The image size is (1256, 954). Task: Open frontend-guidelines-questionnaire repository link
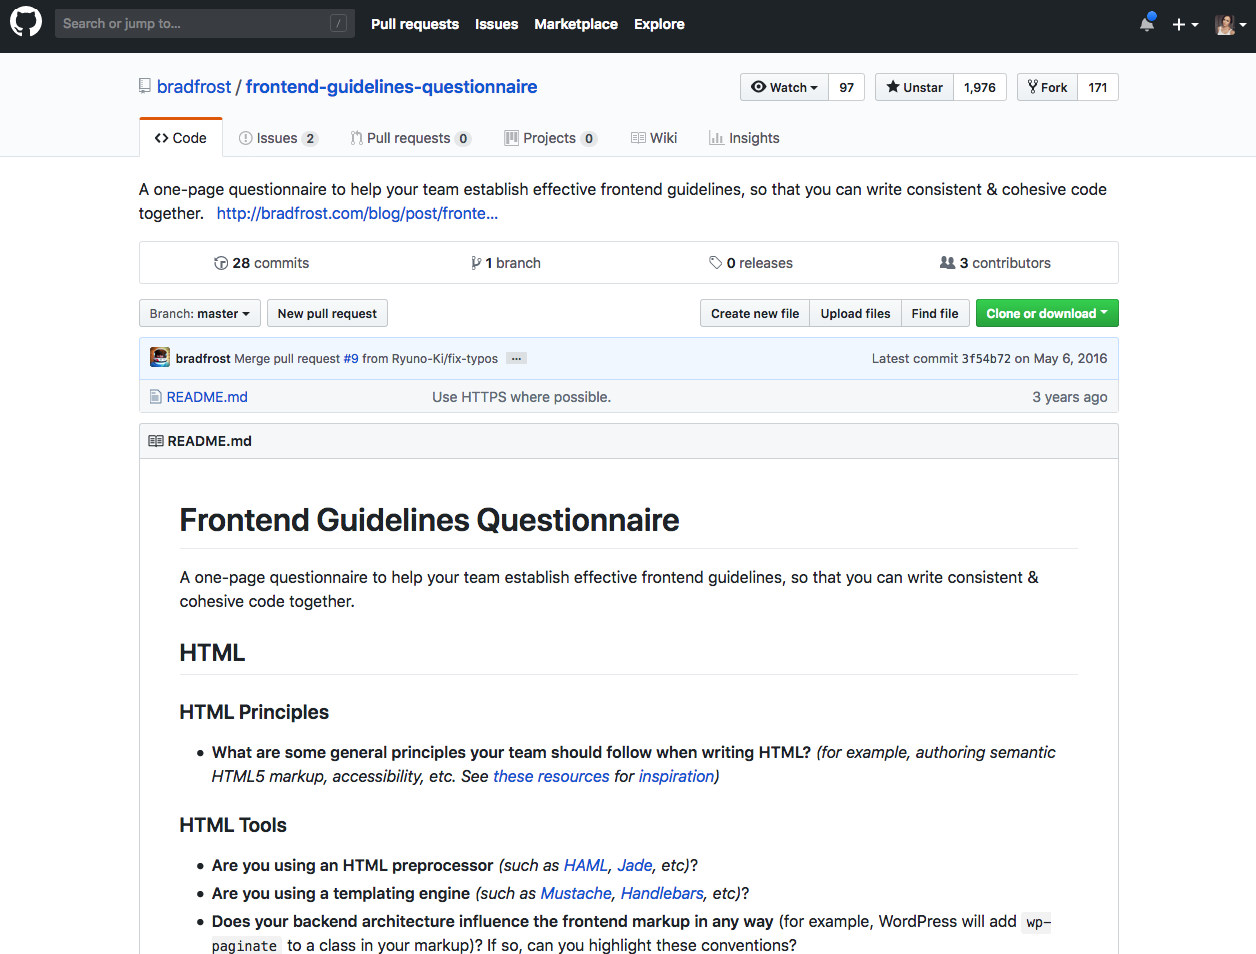tap(391, 87)
